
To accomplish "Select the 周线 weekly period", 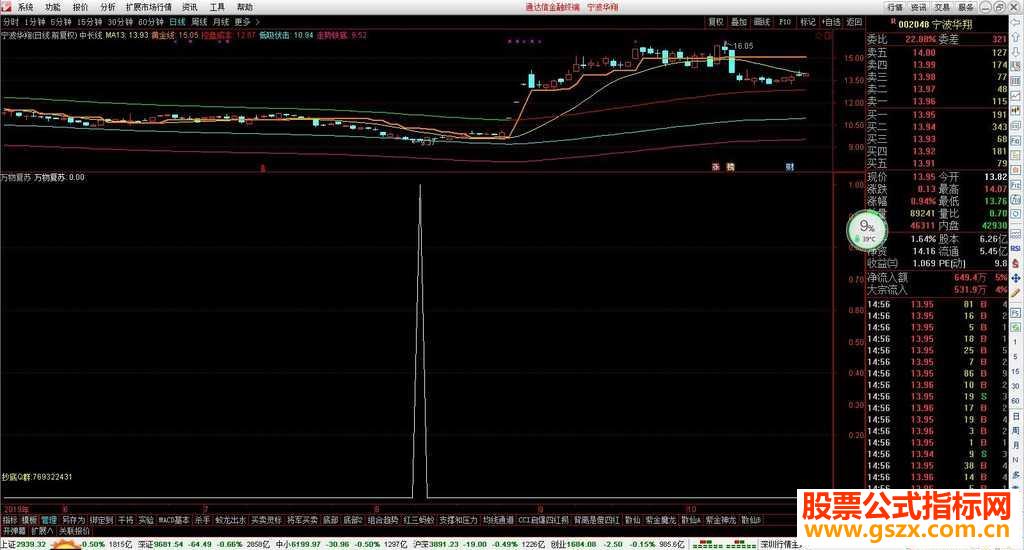I will coord(199,22).
